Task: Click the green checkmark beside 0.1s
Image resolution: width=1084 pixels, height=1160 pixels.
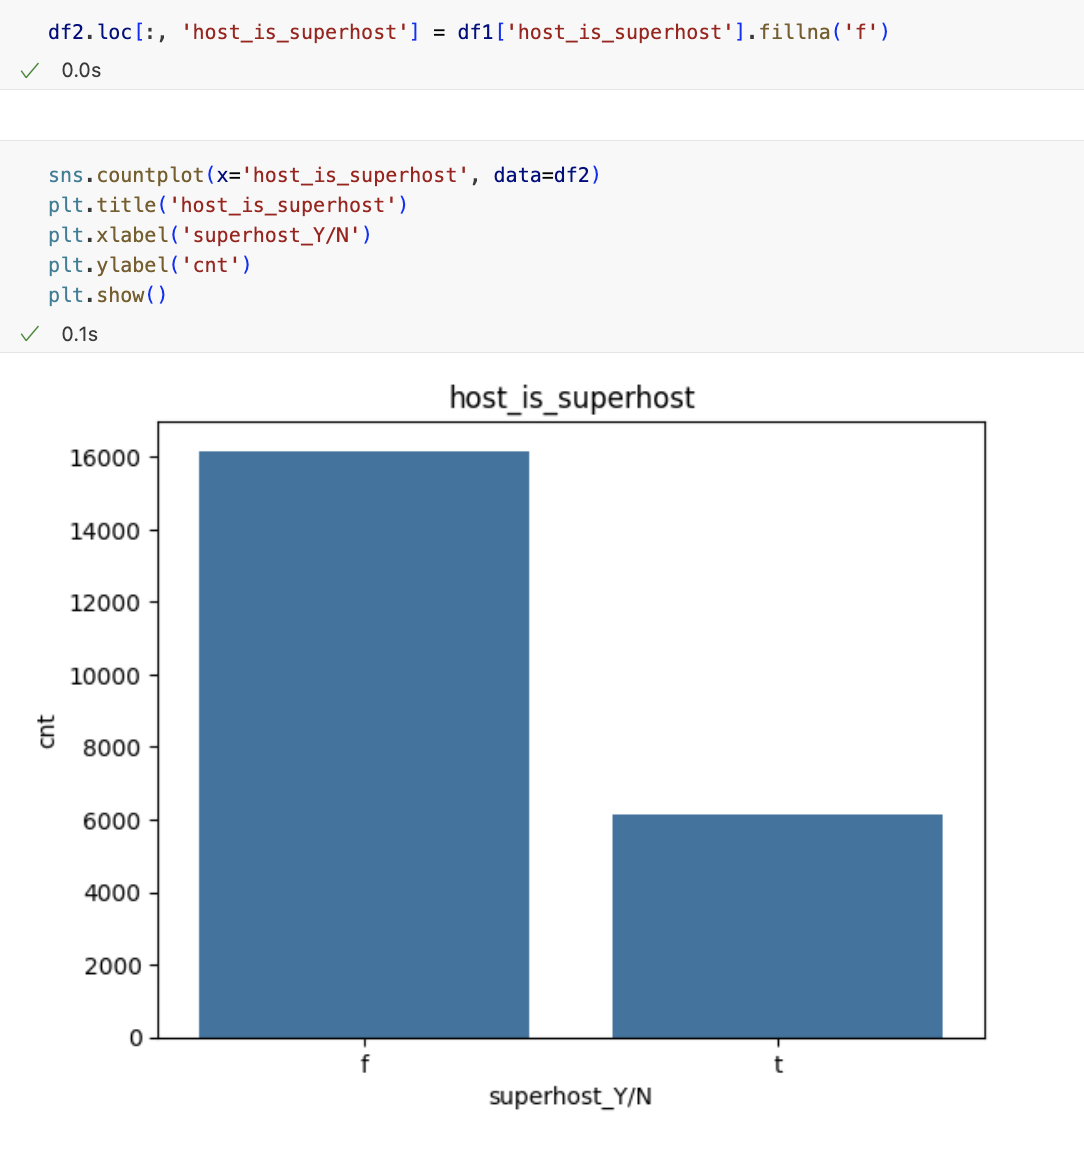Action: (x=30, y=334)
